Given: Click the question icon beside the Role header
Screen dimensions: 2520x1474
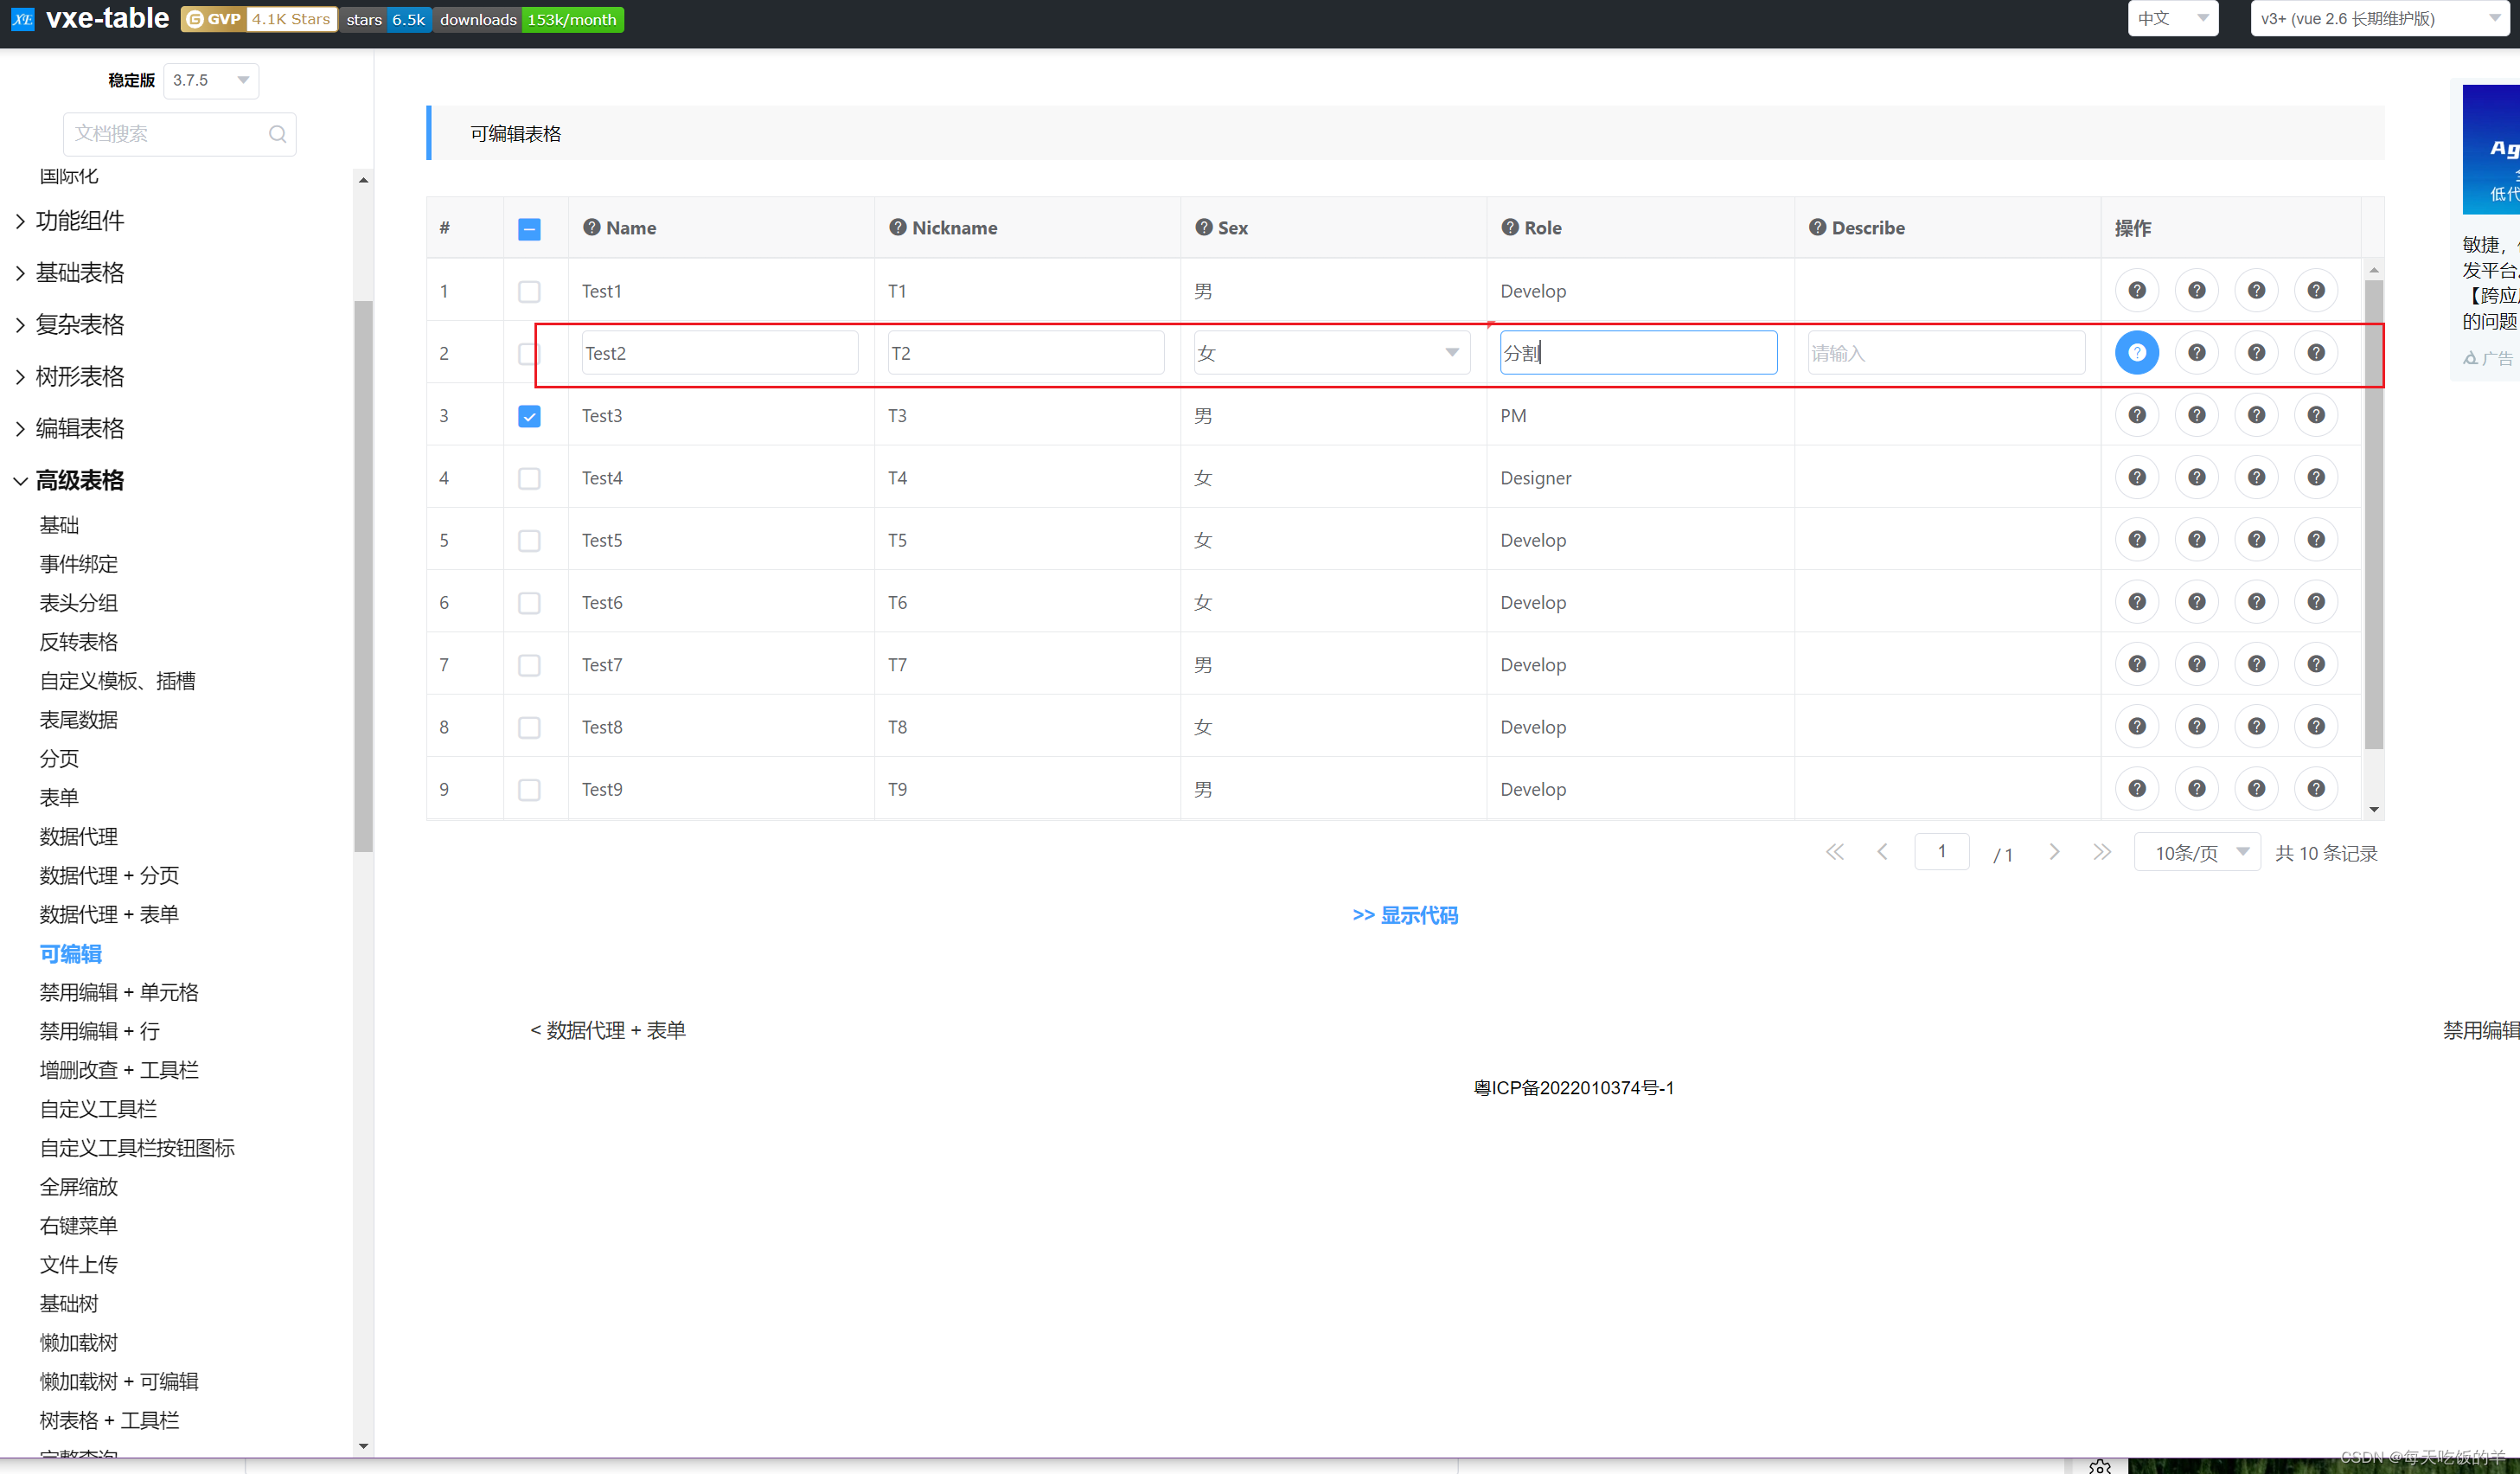Looking at the screenshot, I should tap(1510, 227).
